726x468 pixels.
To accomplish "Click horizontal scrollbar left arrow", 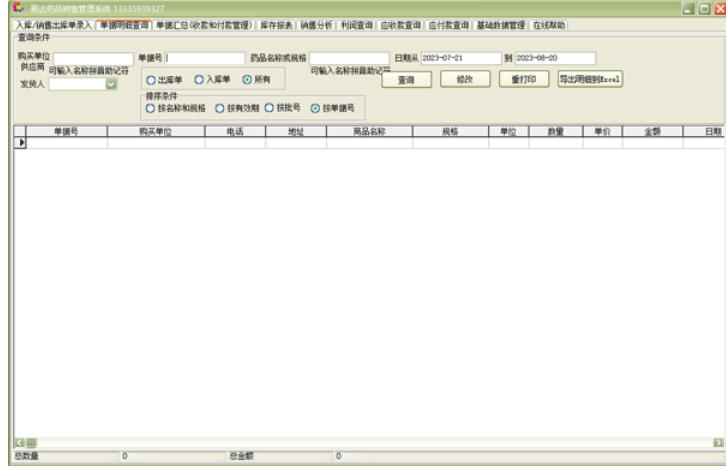I will (x=19, y=443).
